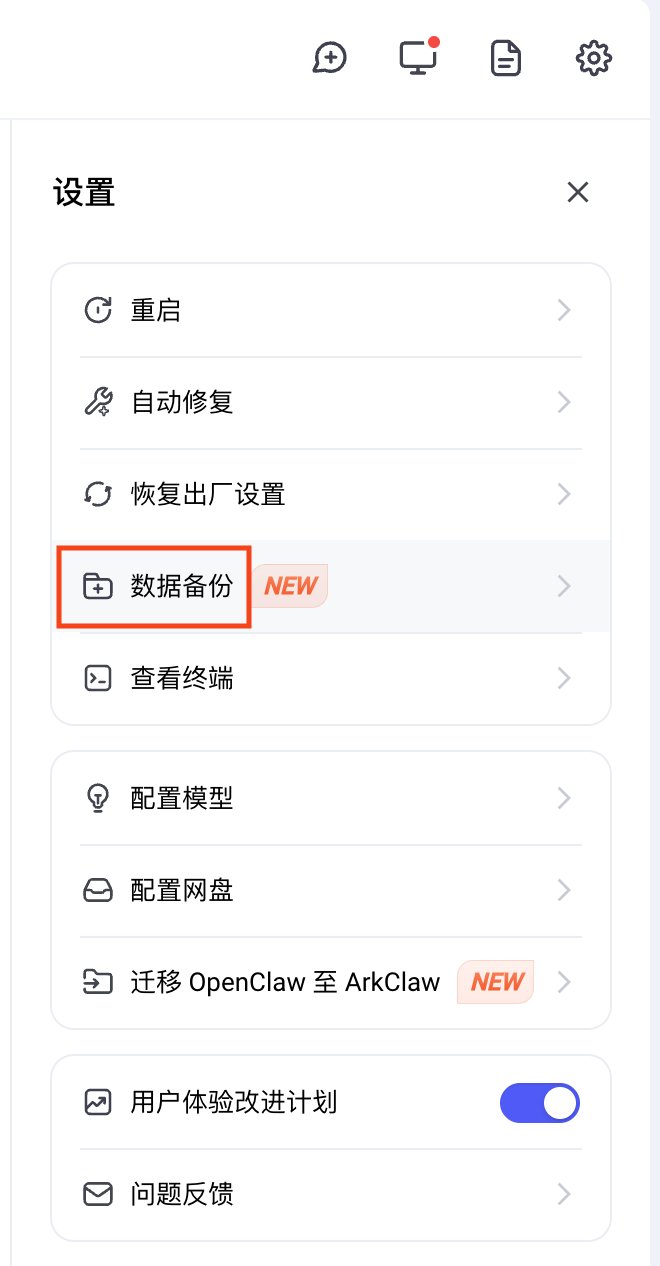Open the monitor icon with red dot
The width and height of the screenshot is (660, 1266).
click(x=417, y=58)
